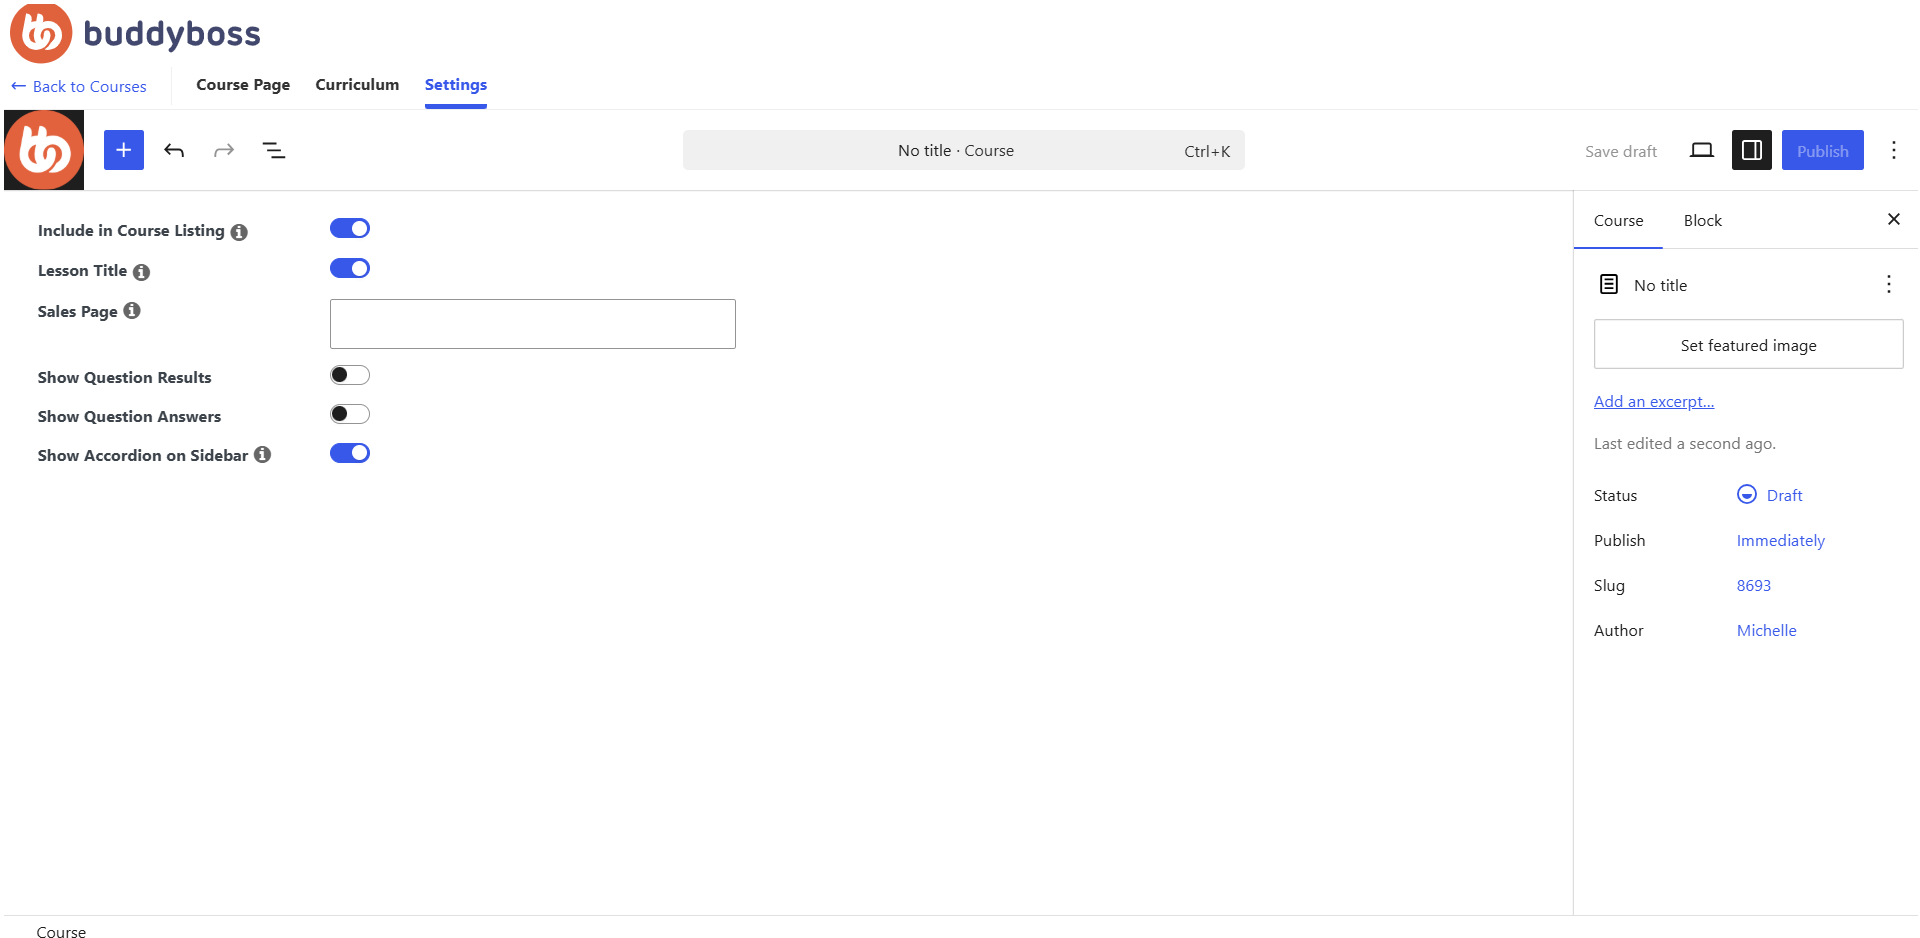Screen dimensions: 1920x938
Task: Open the Draft status dropdown
Action: tap(1770, 495)
